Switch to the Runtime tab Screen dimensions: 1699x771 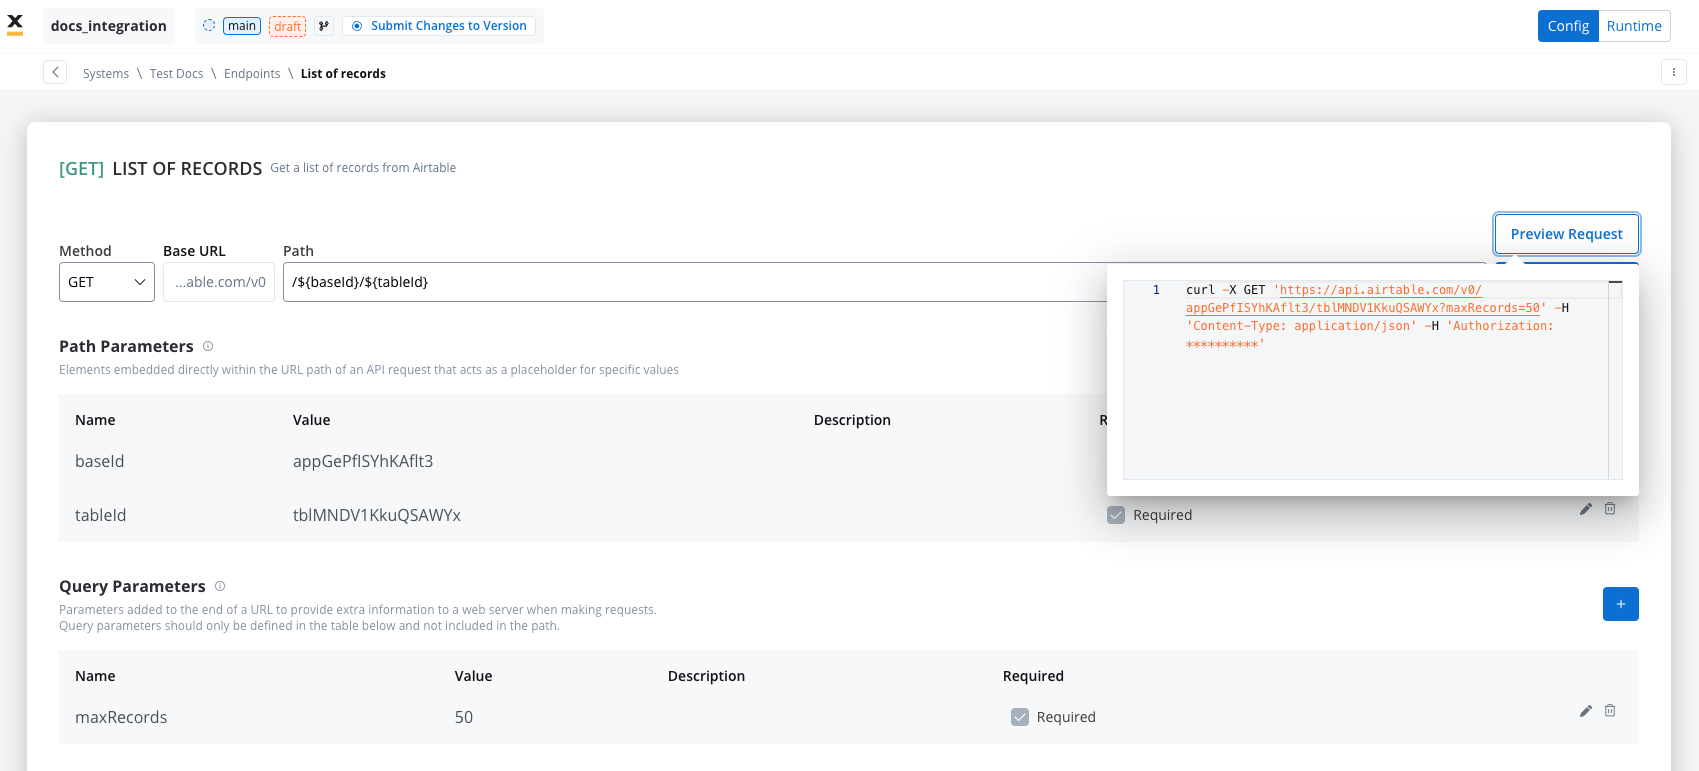[1634, 26]
